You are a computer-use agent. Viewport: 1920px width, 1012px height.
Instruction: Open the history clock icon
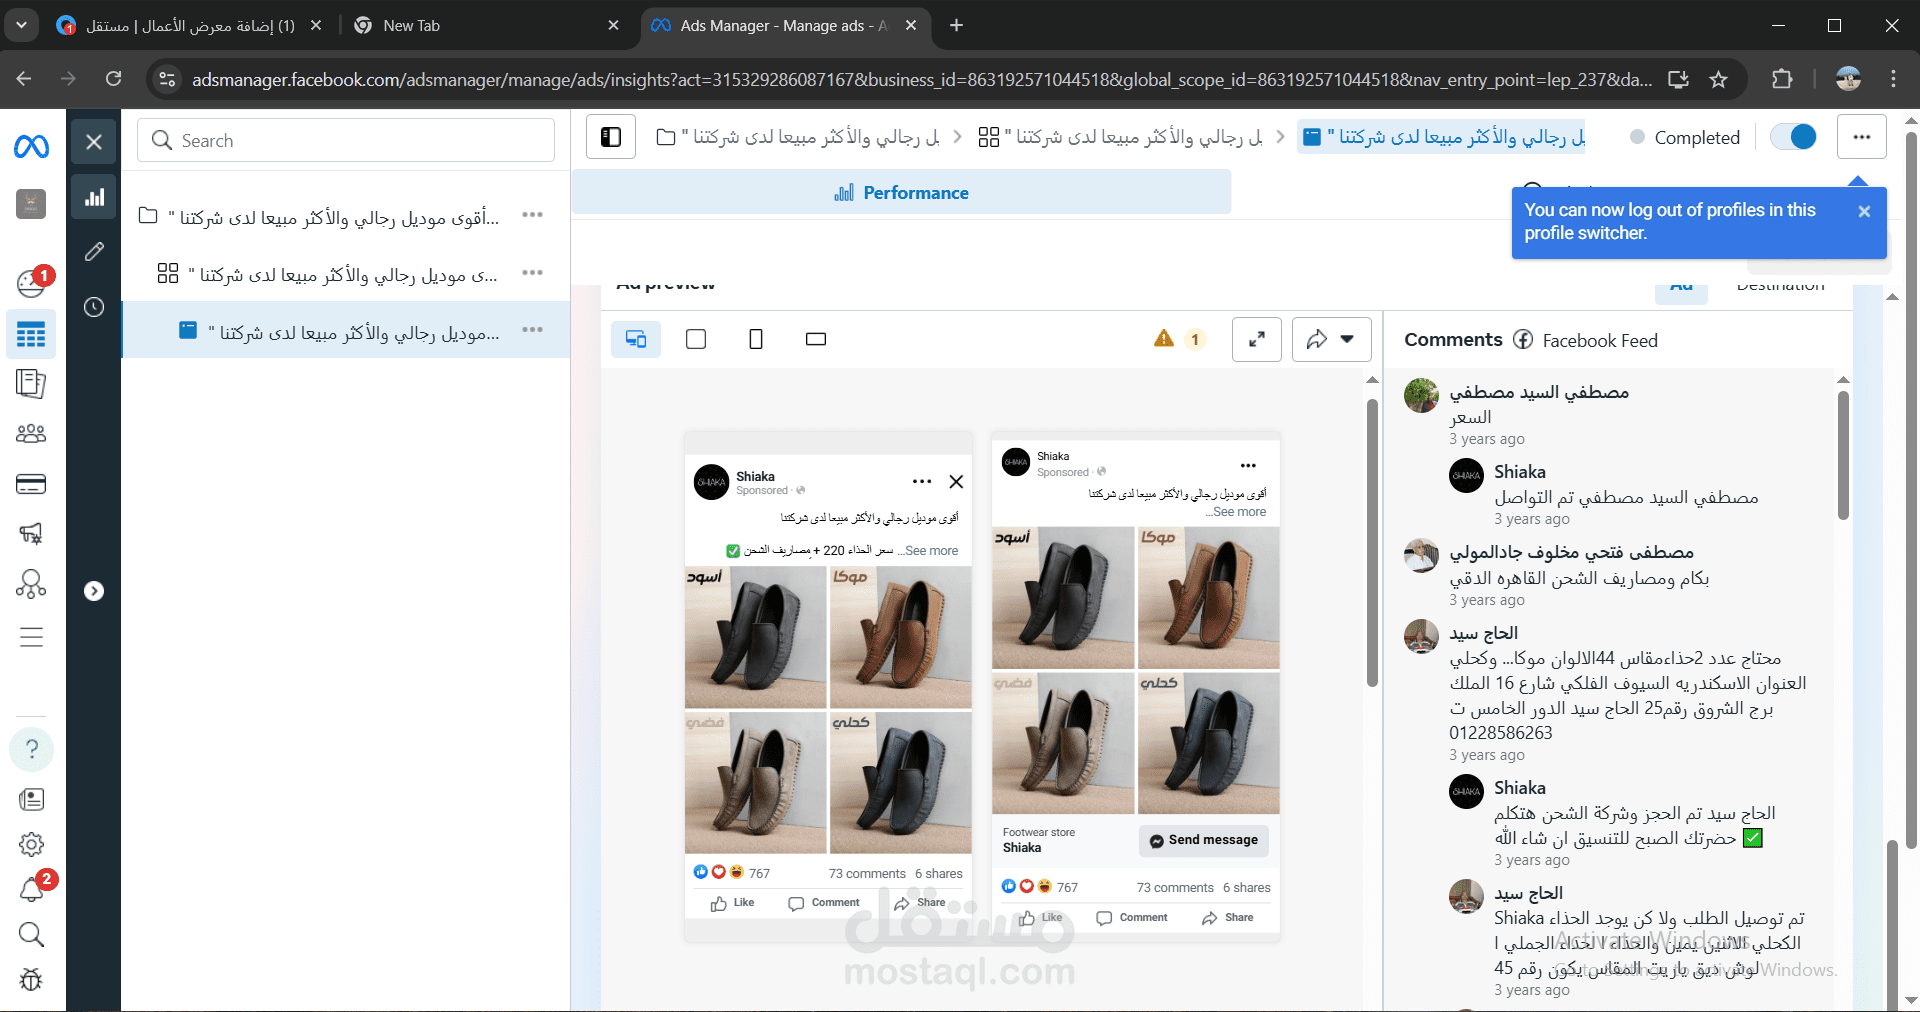94,307
